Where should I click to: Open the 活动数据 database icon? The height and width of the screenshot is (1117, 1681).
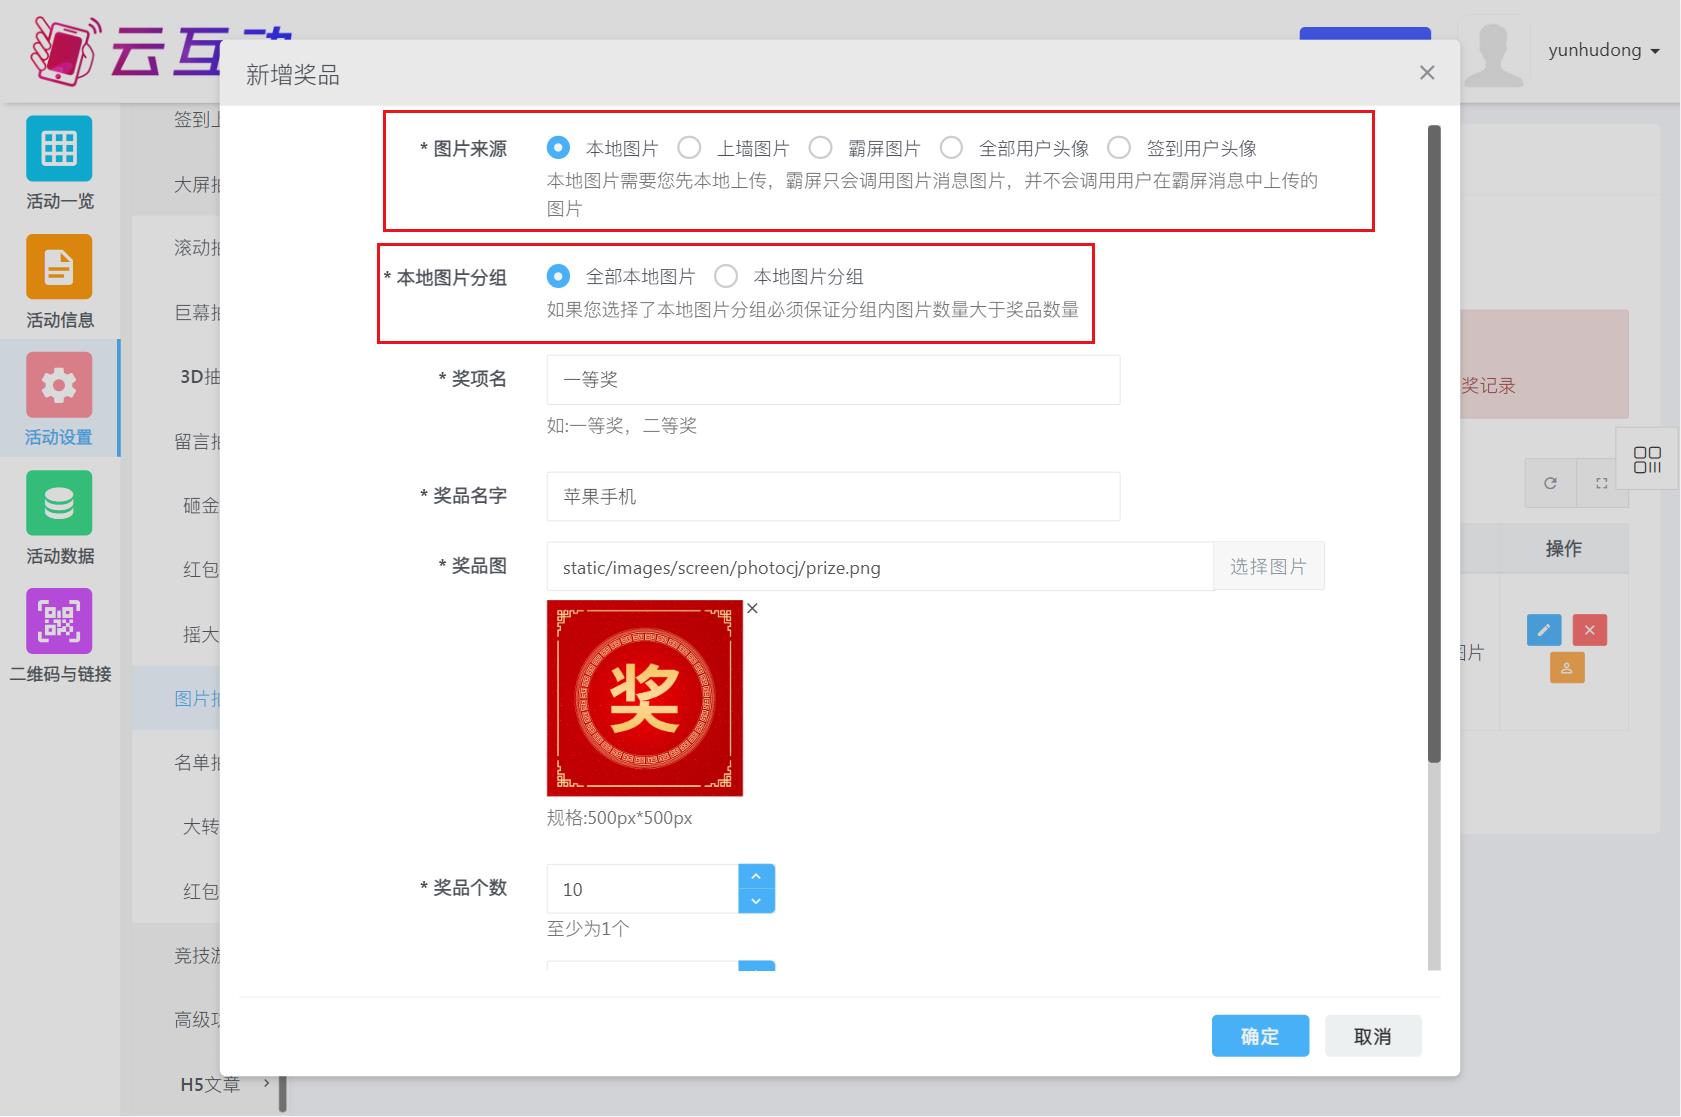59,503
